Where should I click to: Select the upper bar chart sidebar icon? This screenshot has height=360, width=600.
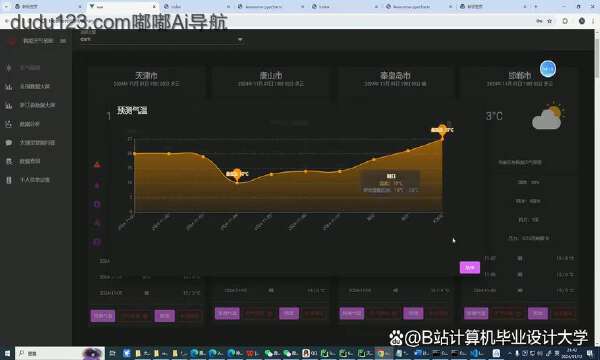point(9,86)
